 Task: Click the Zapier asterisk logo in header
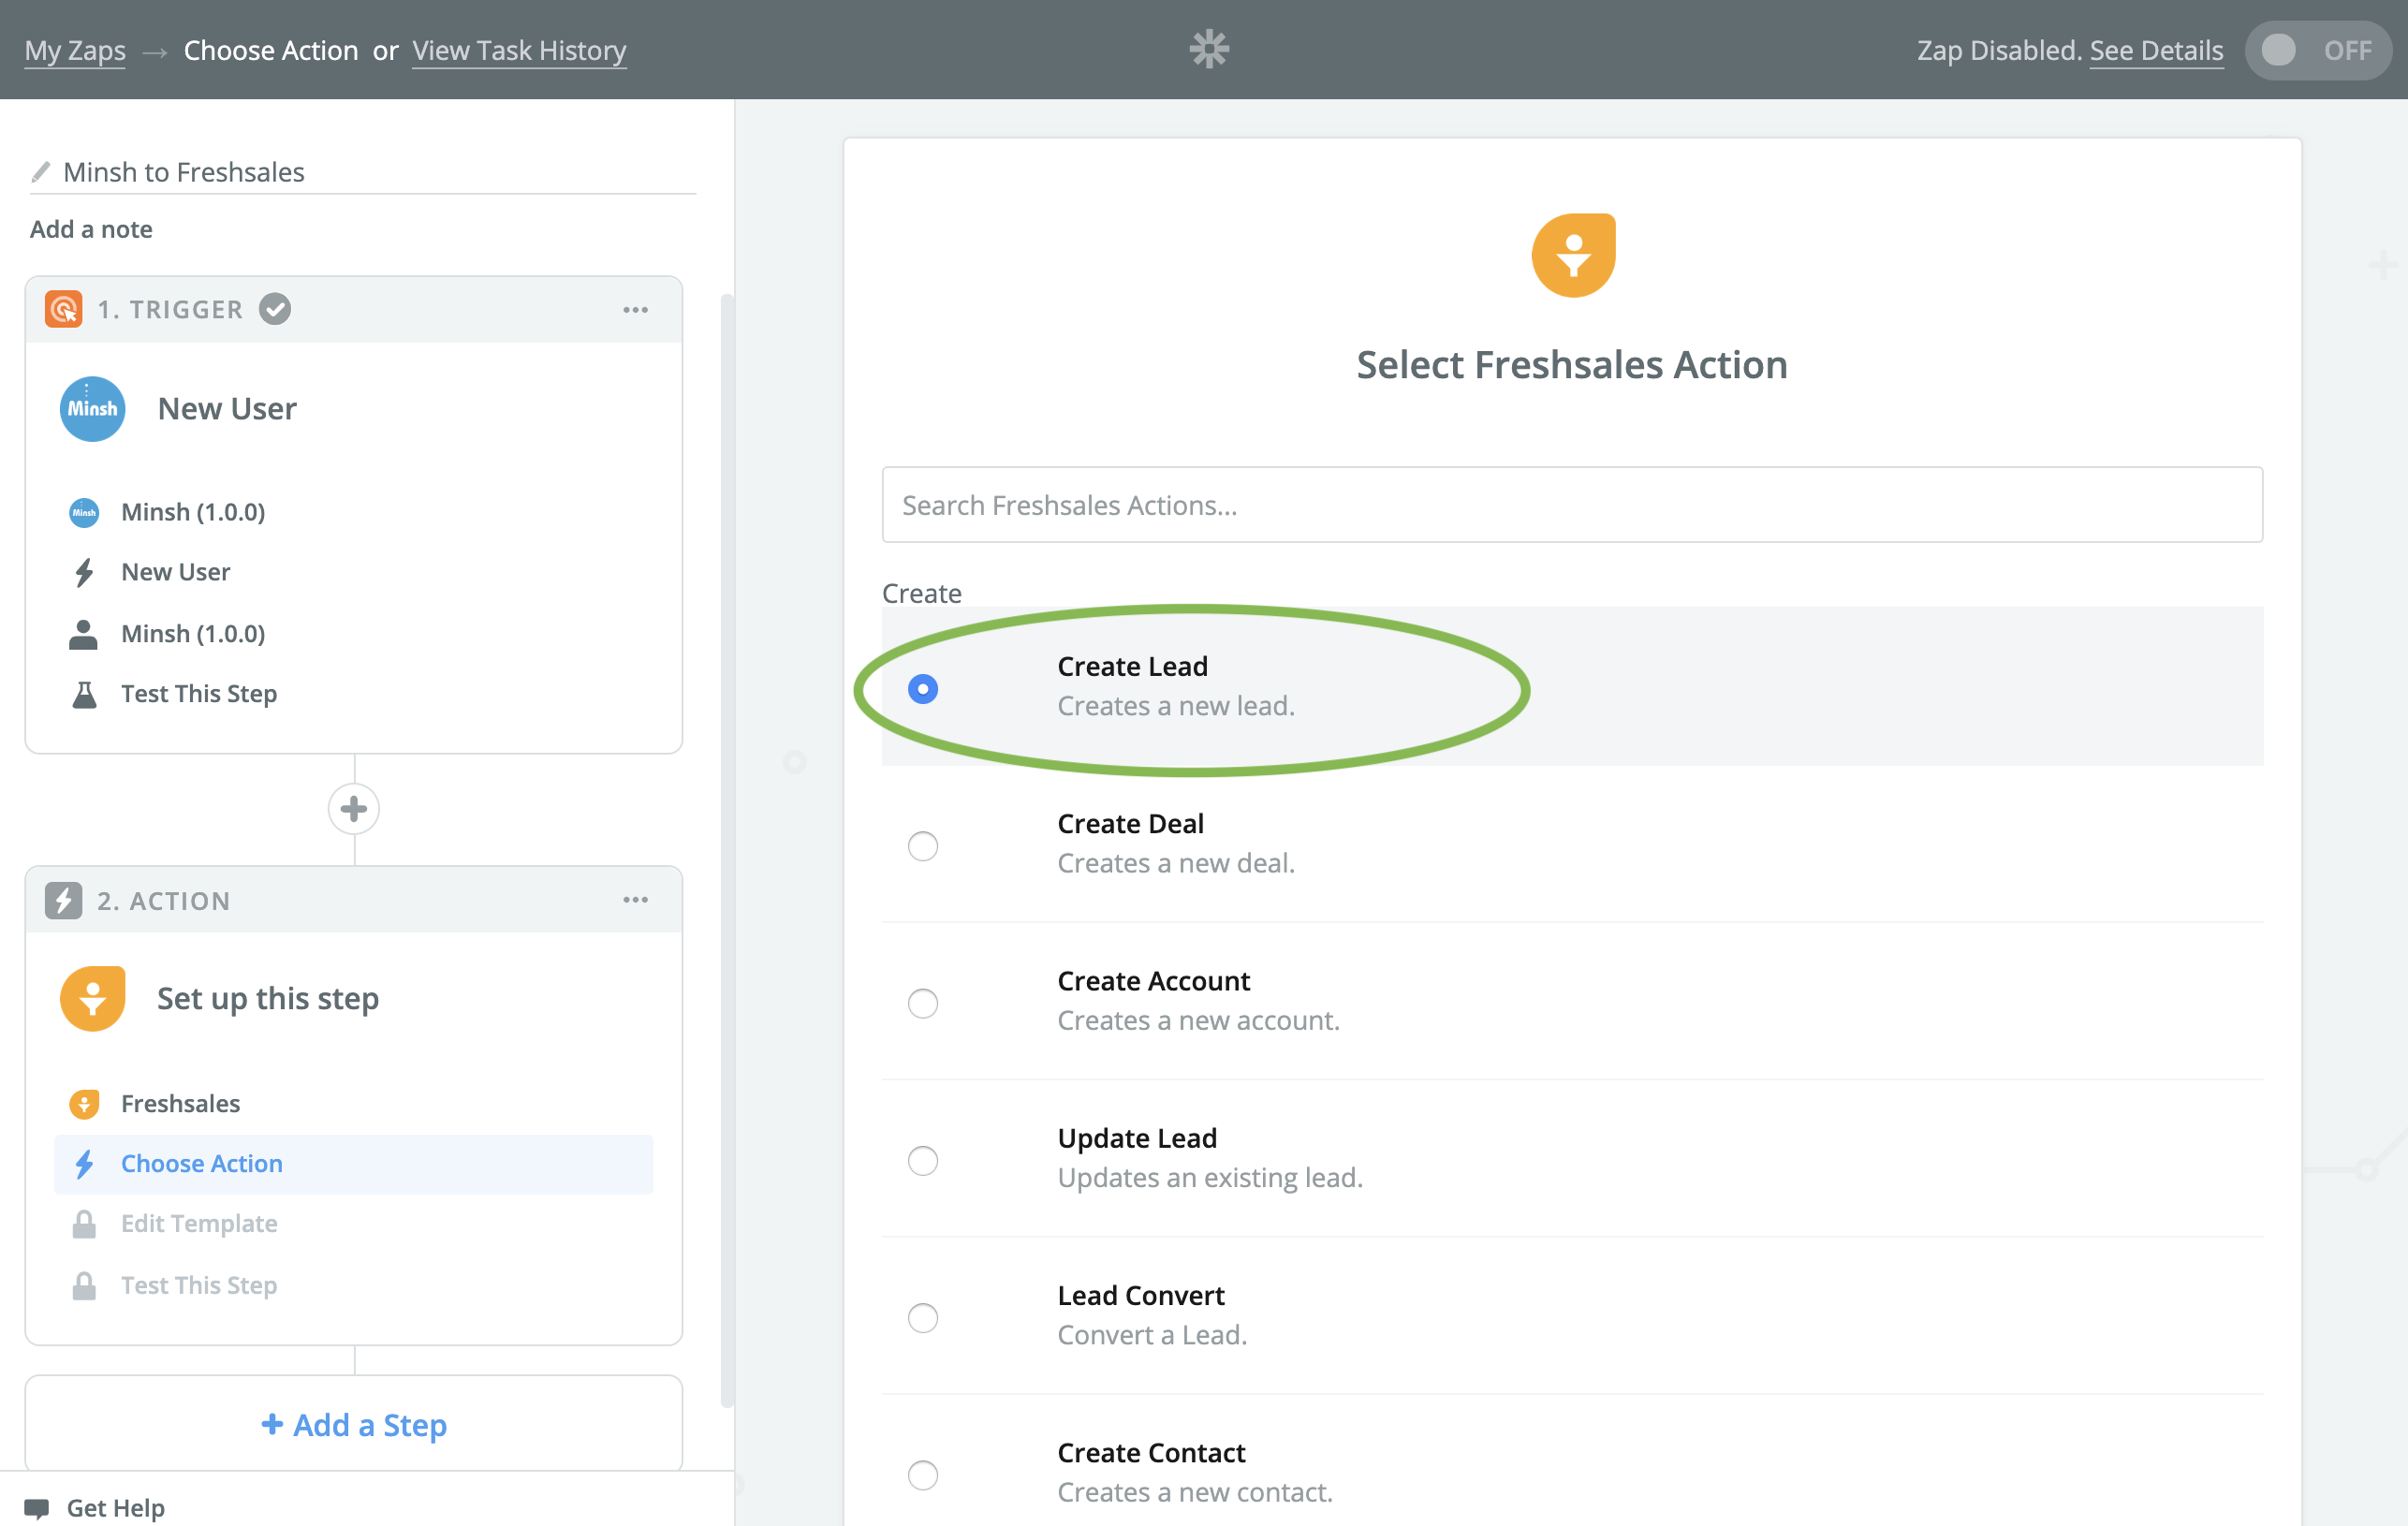pos(1209,49)
